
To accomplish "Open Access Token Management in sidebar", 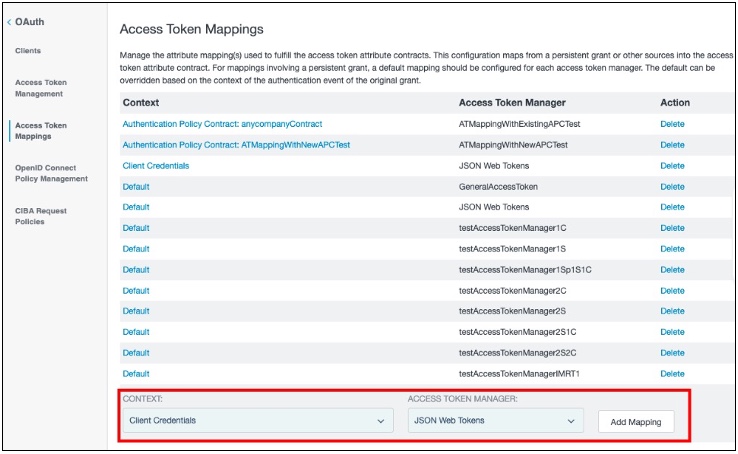I will (39, 88).
